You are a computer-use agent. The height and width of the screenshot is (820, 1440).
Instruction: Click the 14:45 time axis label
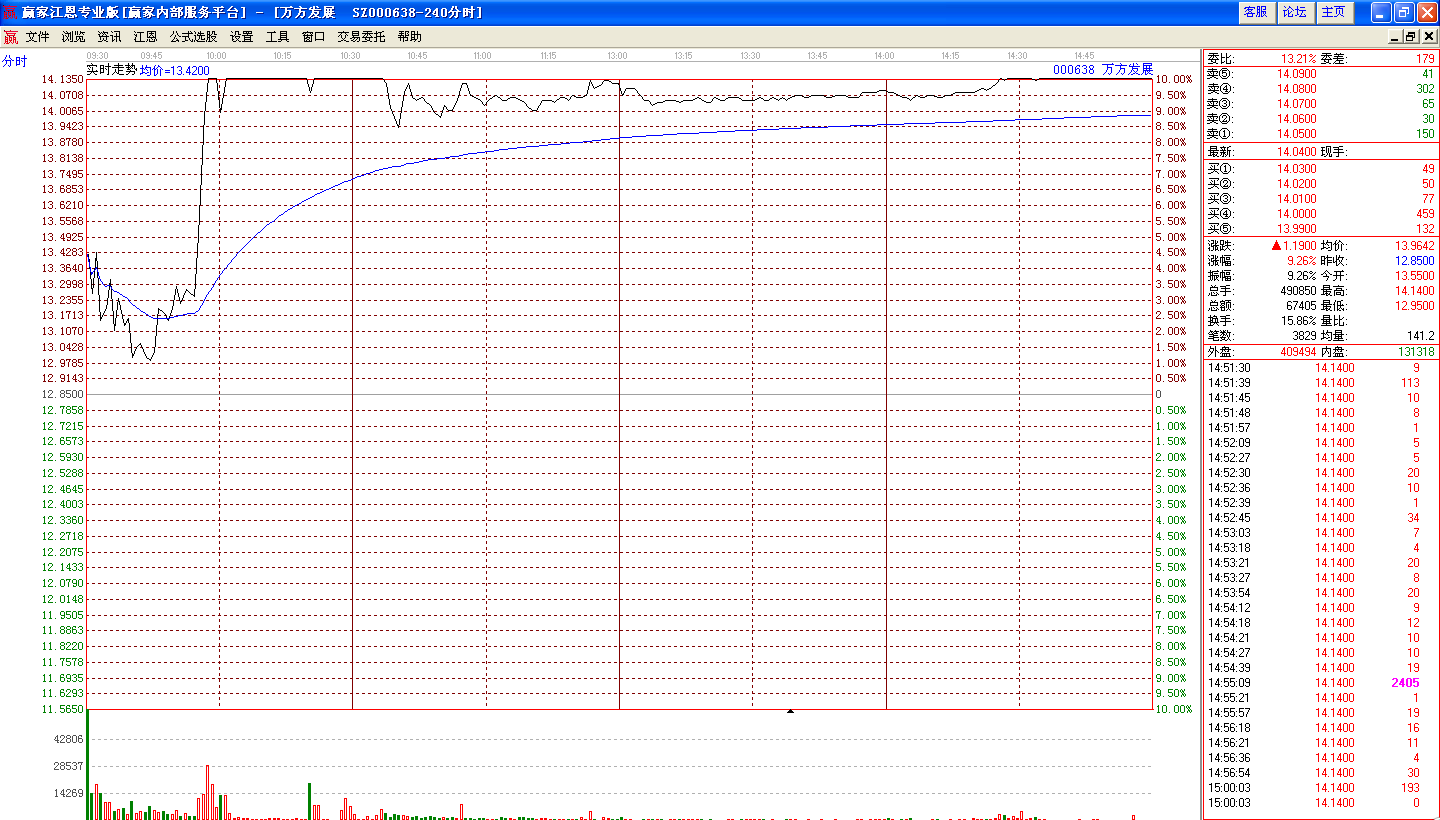click(x=1085, y=56)
